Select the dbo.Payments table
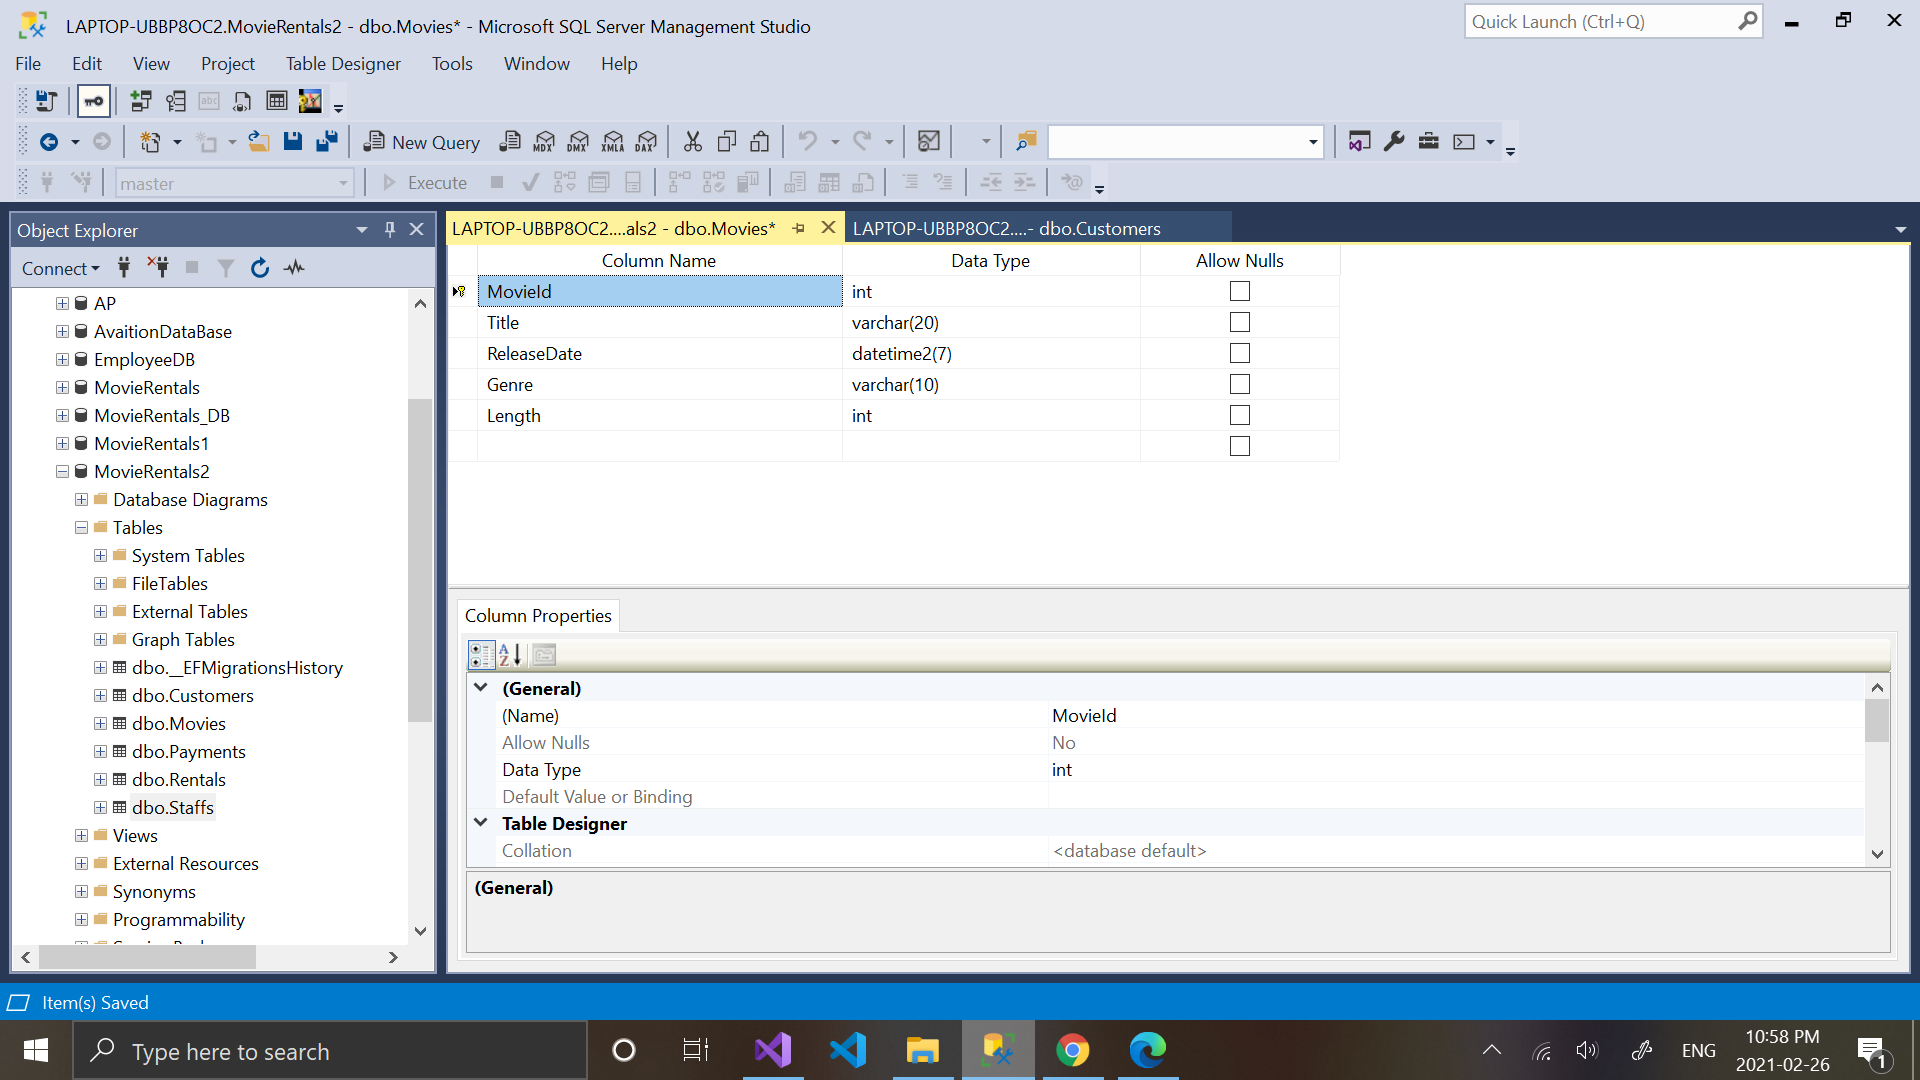Image resolution: width=1920 pixels, height=1080 pixels. (x=188, y=751)
